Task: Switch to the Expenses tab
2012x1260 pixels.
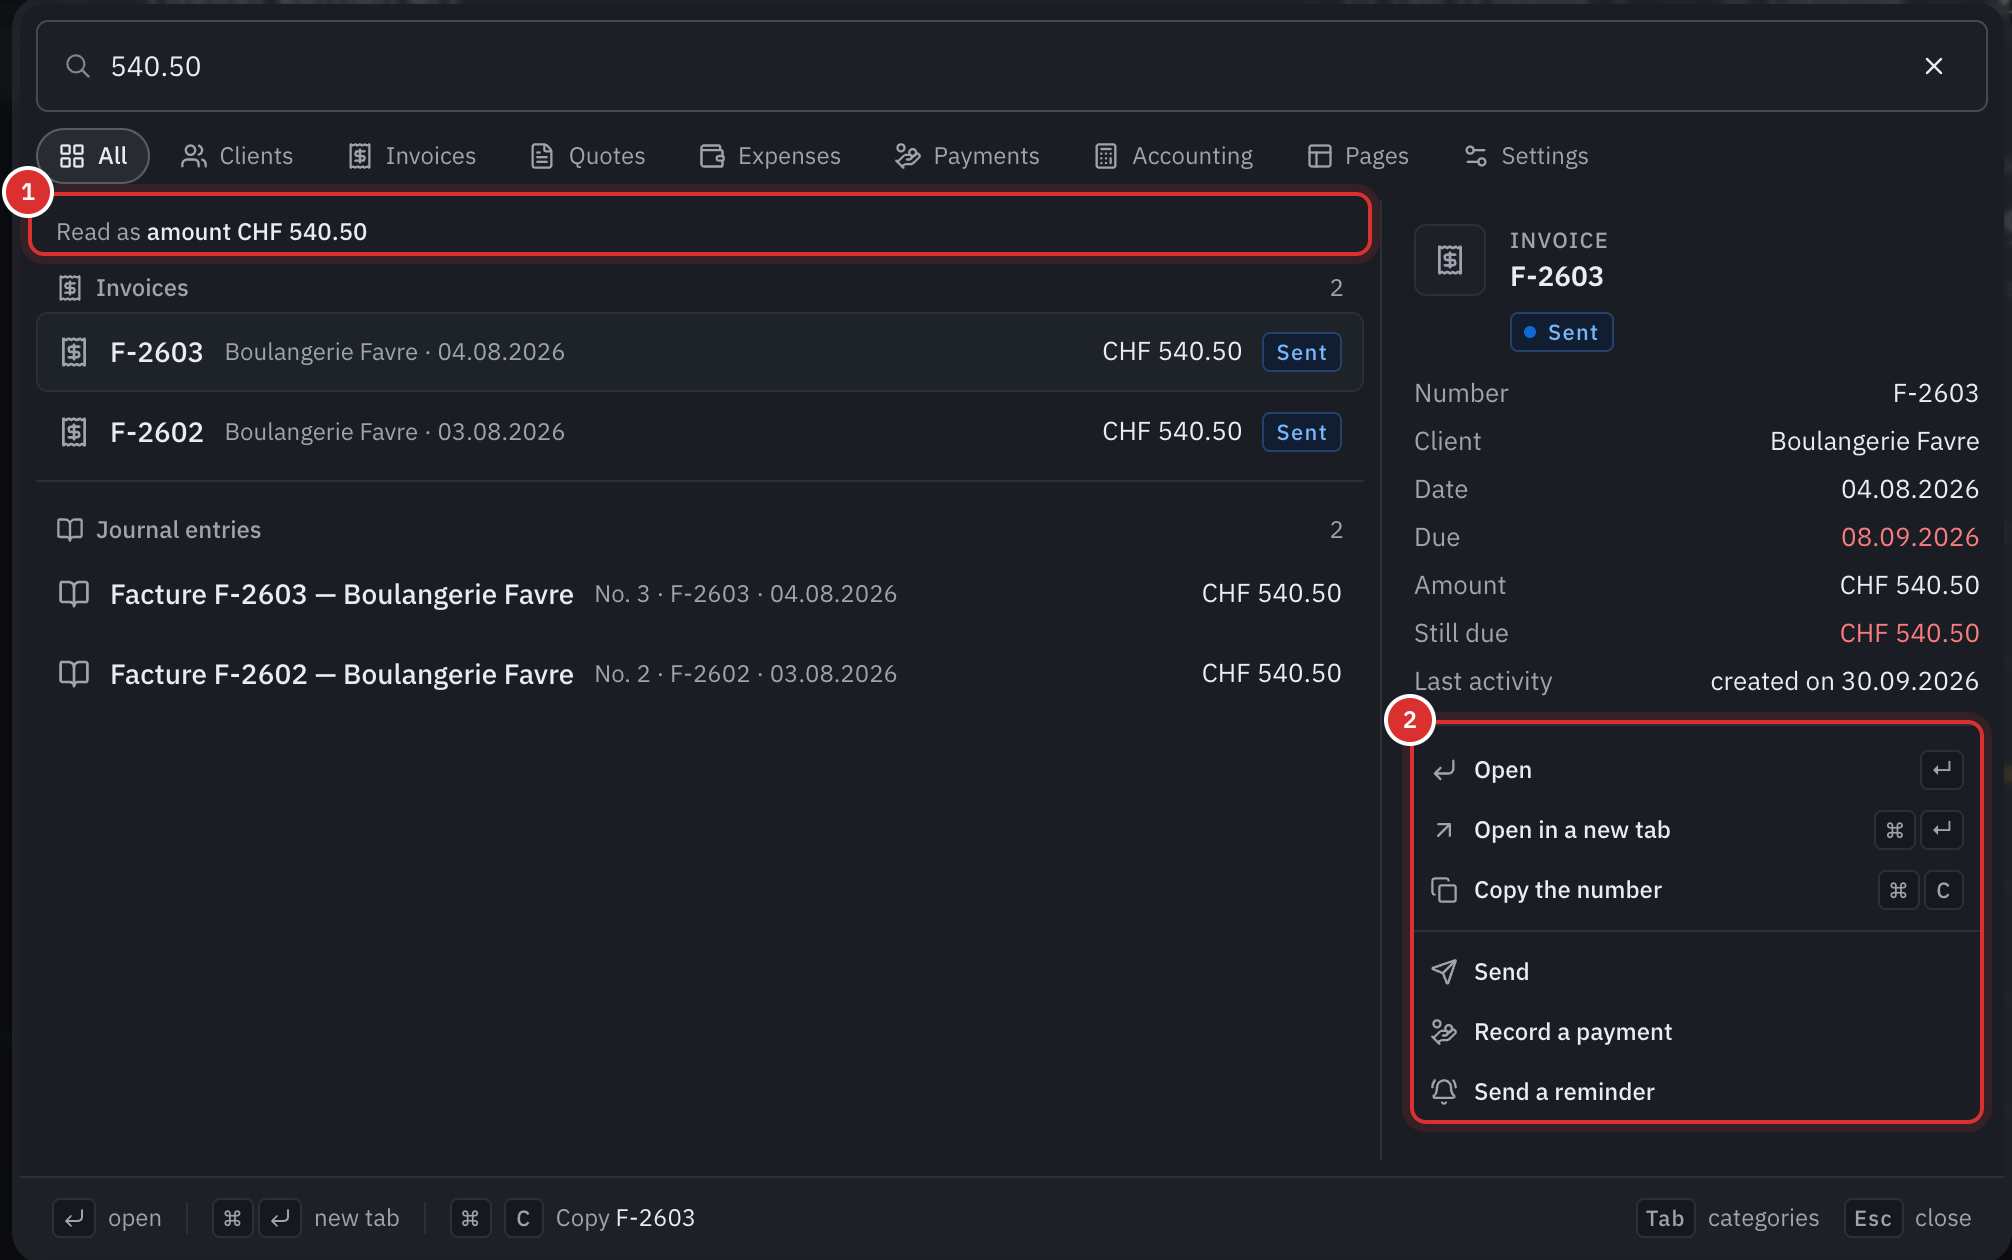Action: coord(770,156)
